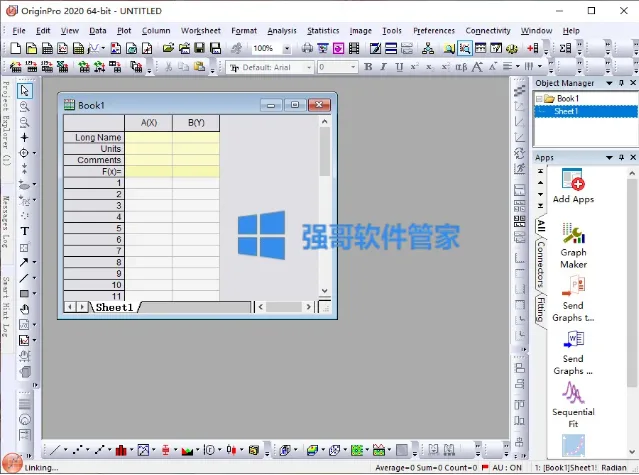Toggle pin on Object Manager panel
This screenshot has width=639, height=475.
[x=621, y=83]
